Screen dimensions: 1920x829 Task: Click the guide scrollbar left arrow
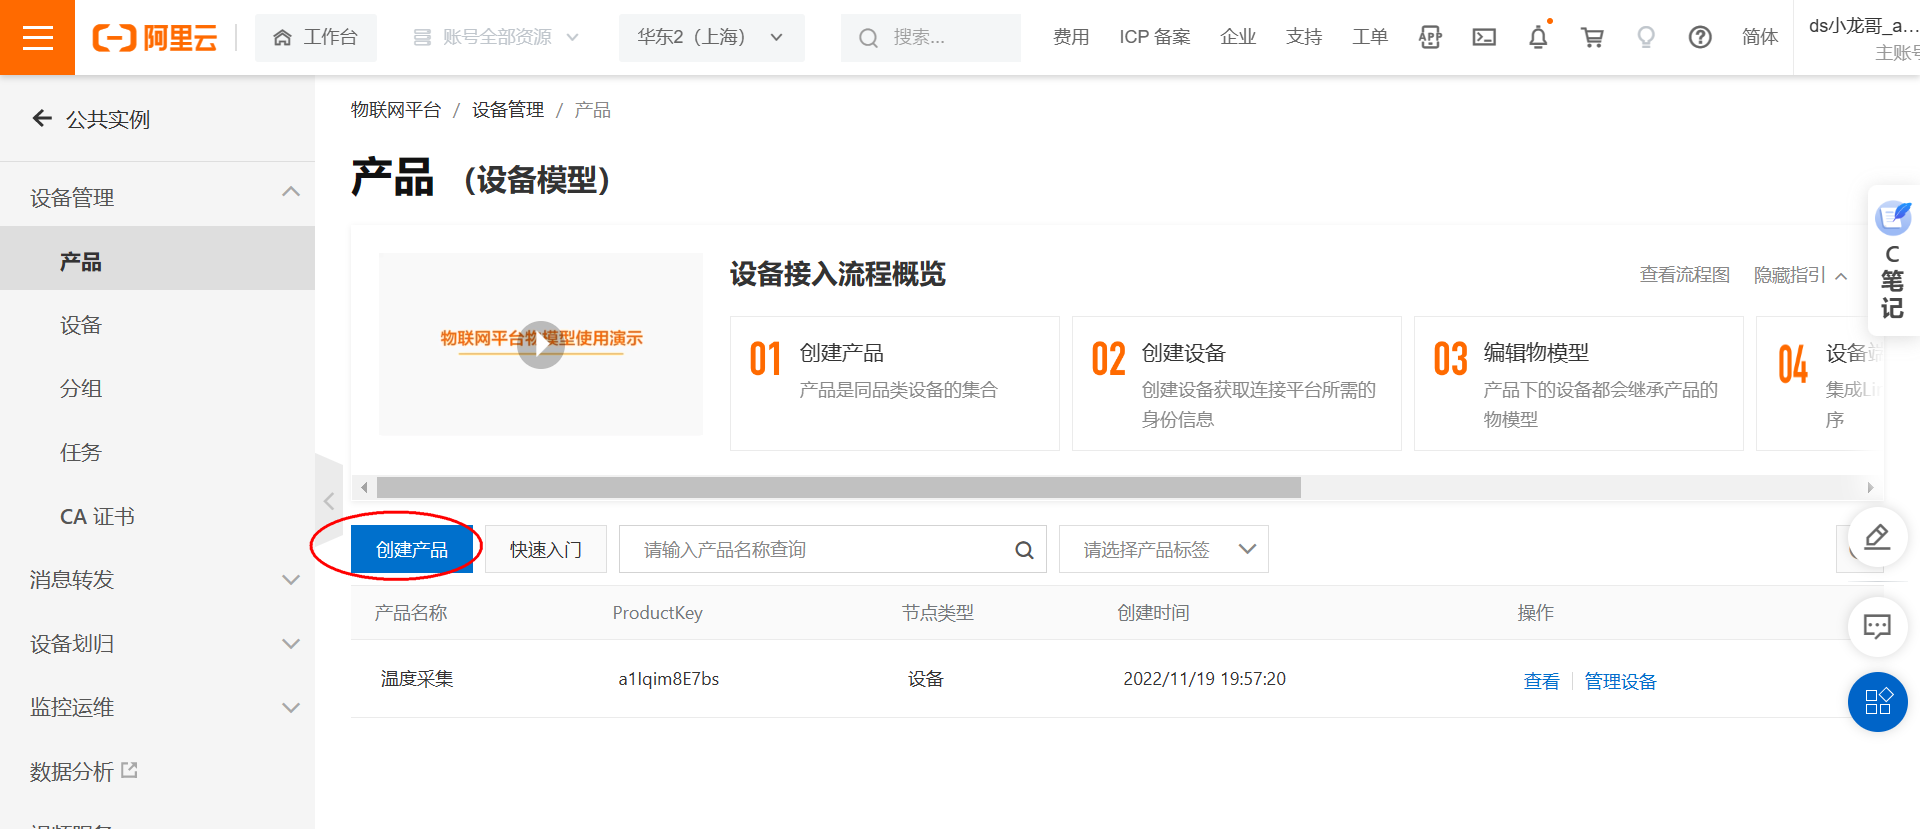(x=364, y=488)
